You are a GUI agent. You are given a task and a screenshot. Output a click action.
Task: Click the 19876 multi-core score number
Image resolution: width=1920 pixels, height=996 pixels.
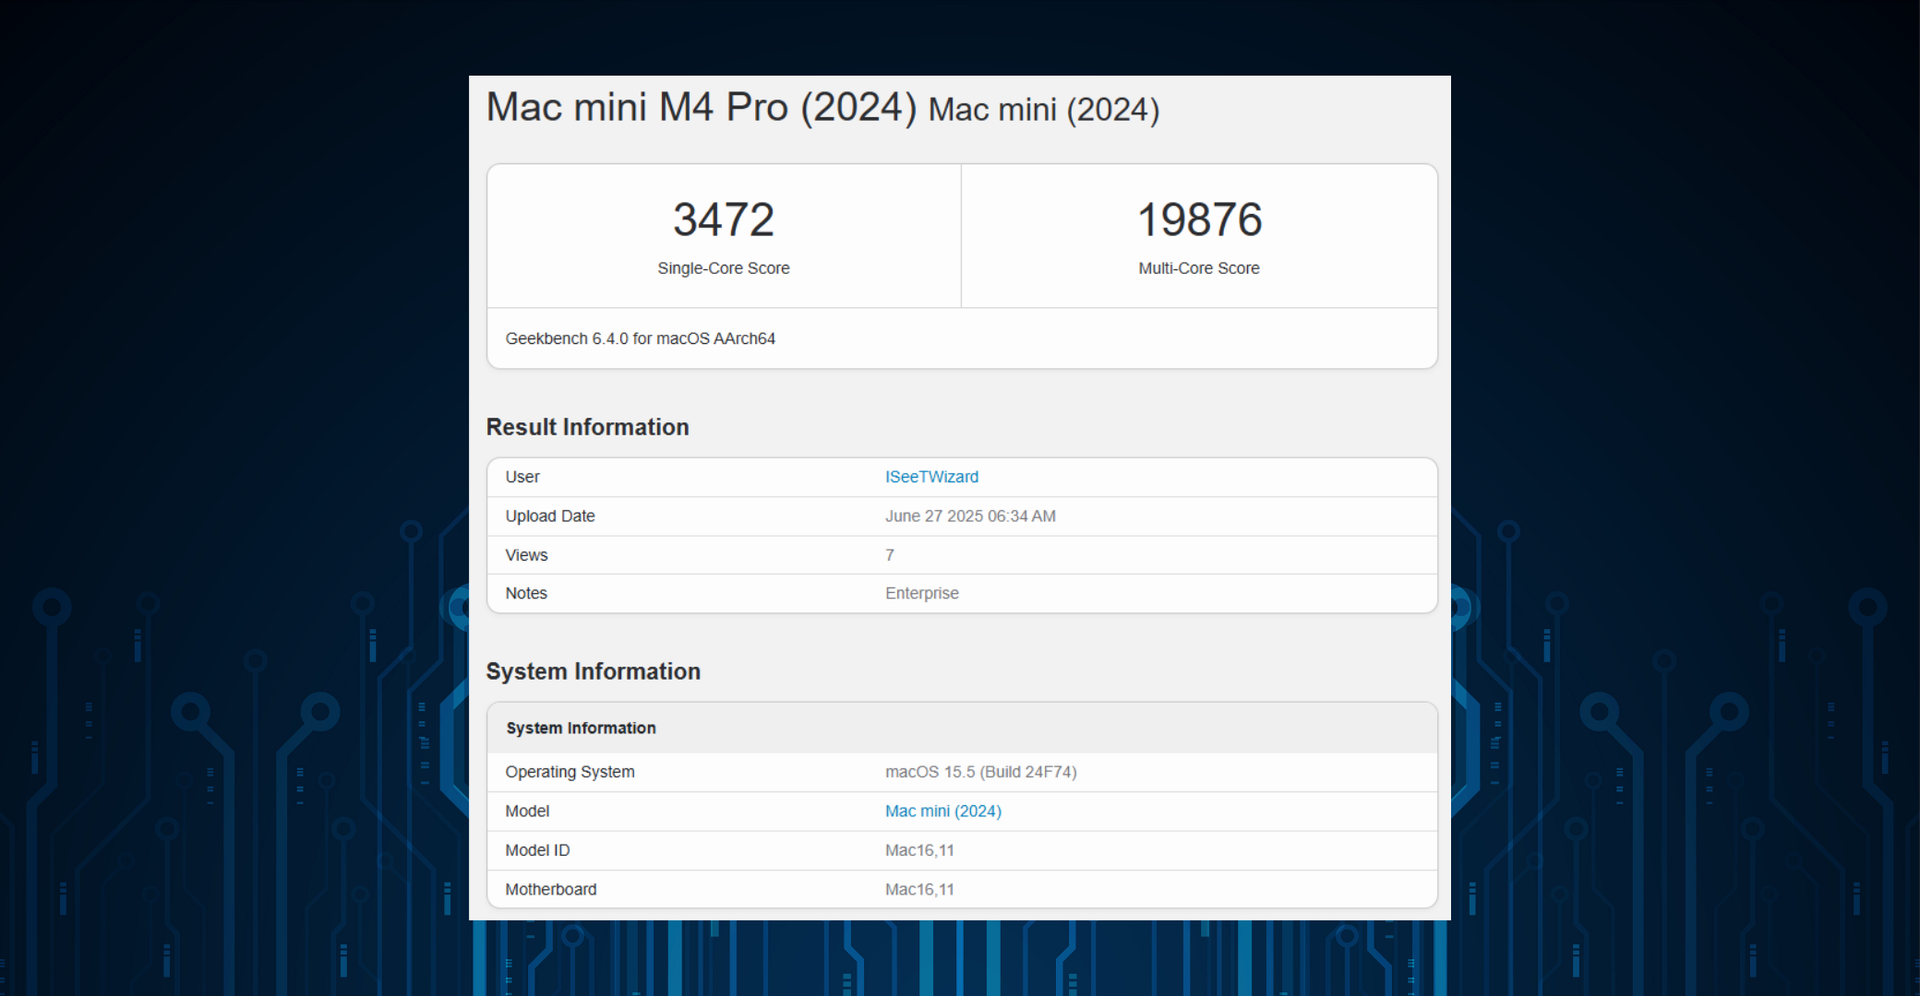point(1199,220)
